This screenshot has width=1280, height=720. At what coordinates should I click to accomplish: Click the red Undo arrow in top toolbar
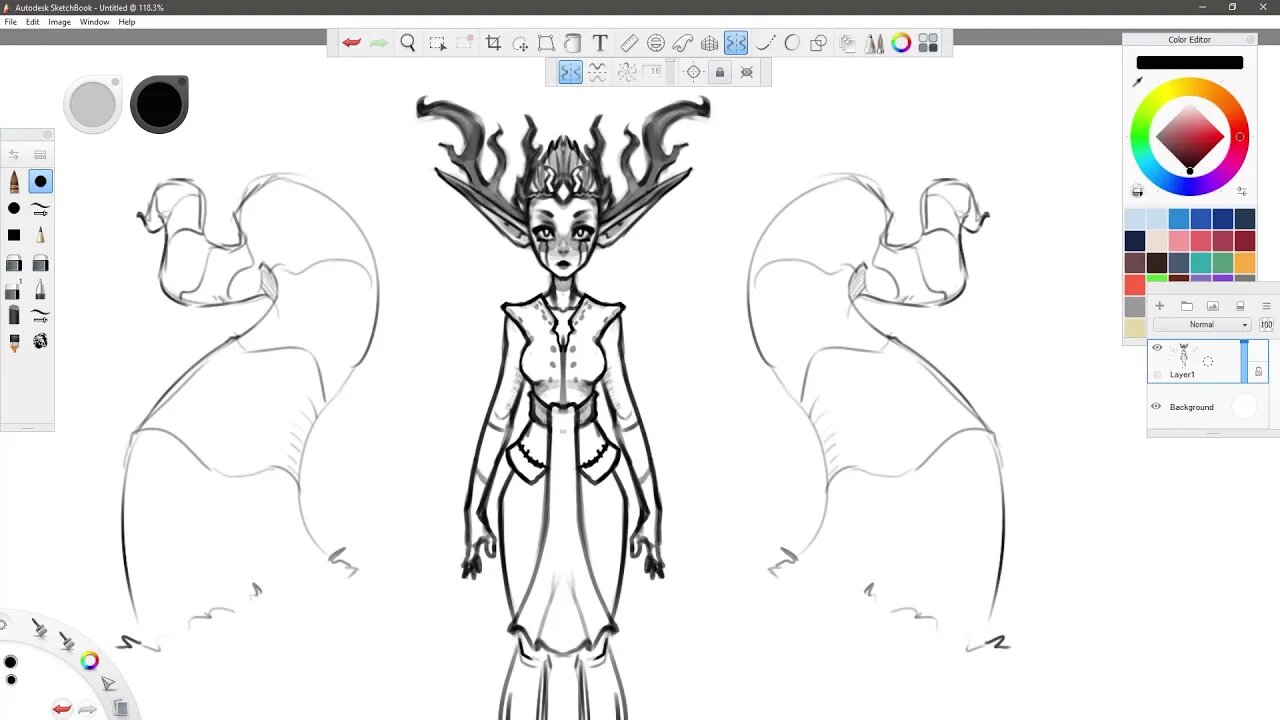click(x=351, y=43)
